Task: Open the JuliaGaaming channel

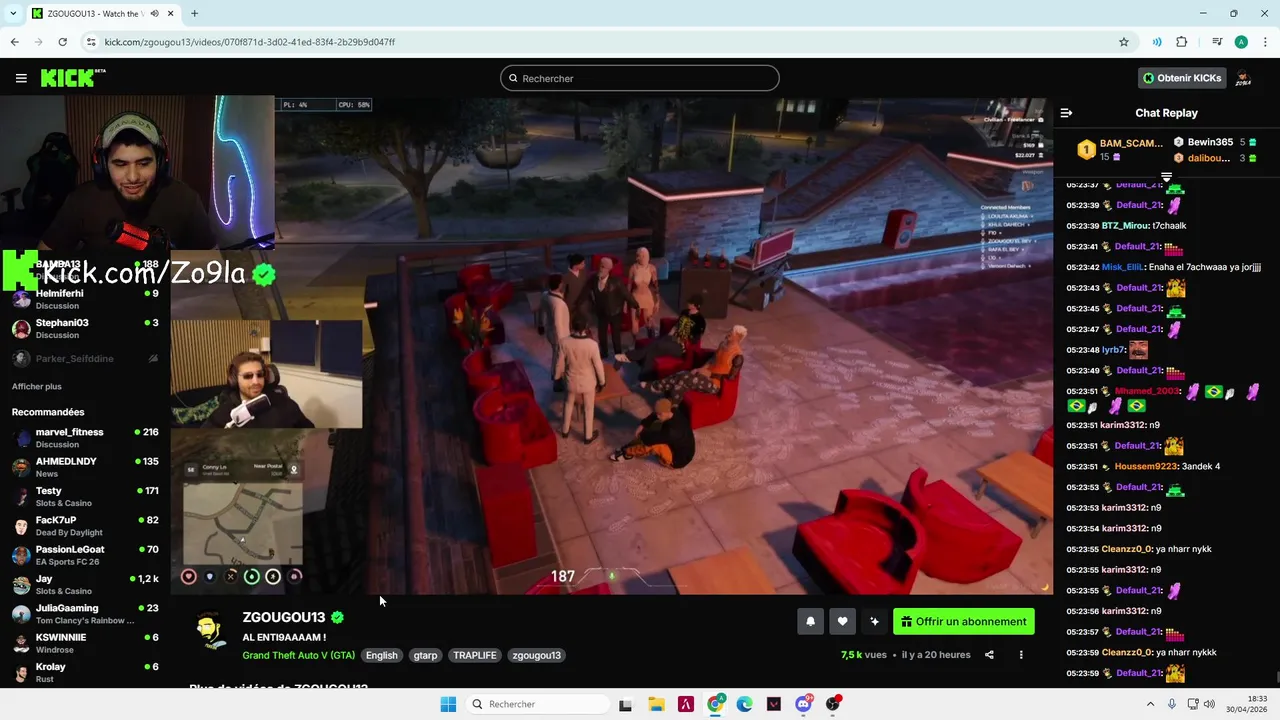Action: tap(85, 614)
